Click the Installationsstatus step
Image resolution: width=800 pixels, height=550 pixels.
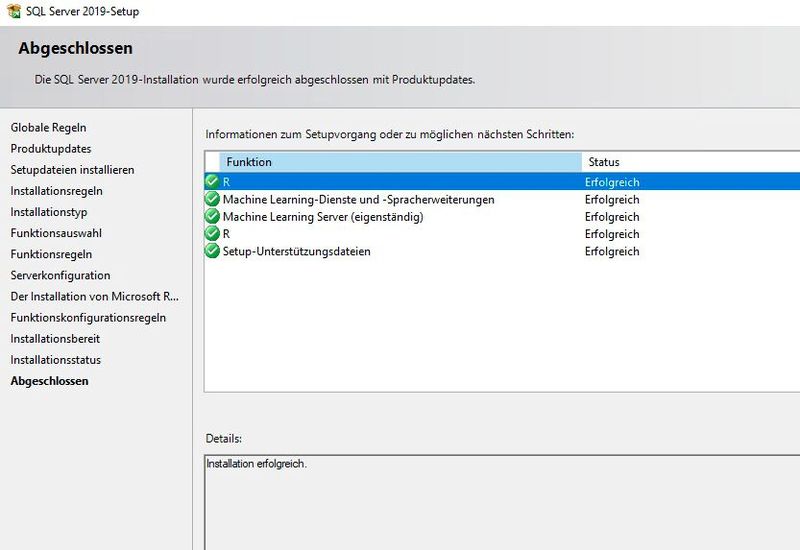click(x=56, y=360)
